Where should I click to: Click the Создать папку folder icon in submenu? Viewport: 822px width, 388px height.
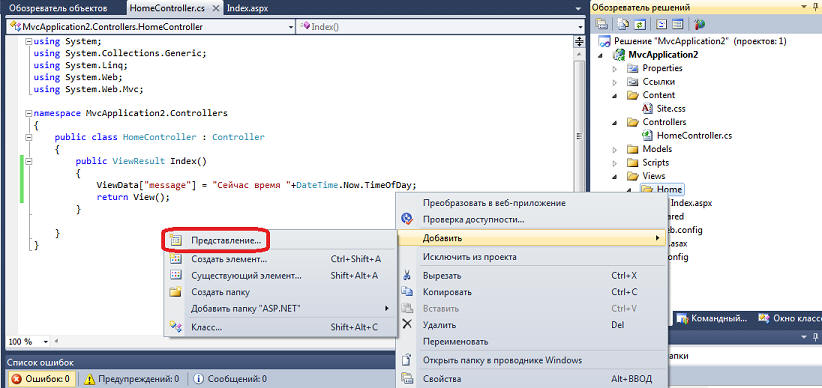point(176,292)
